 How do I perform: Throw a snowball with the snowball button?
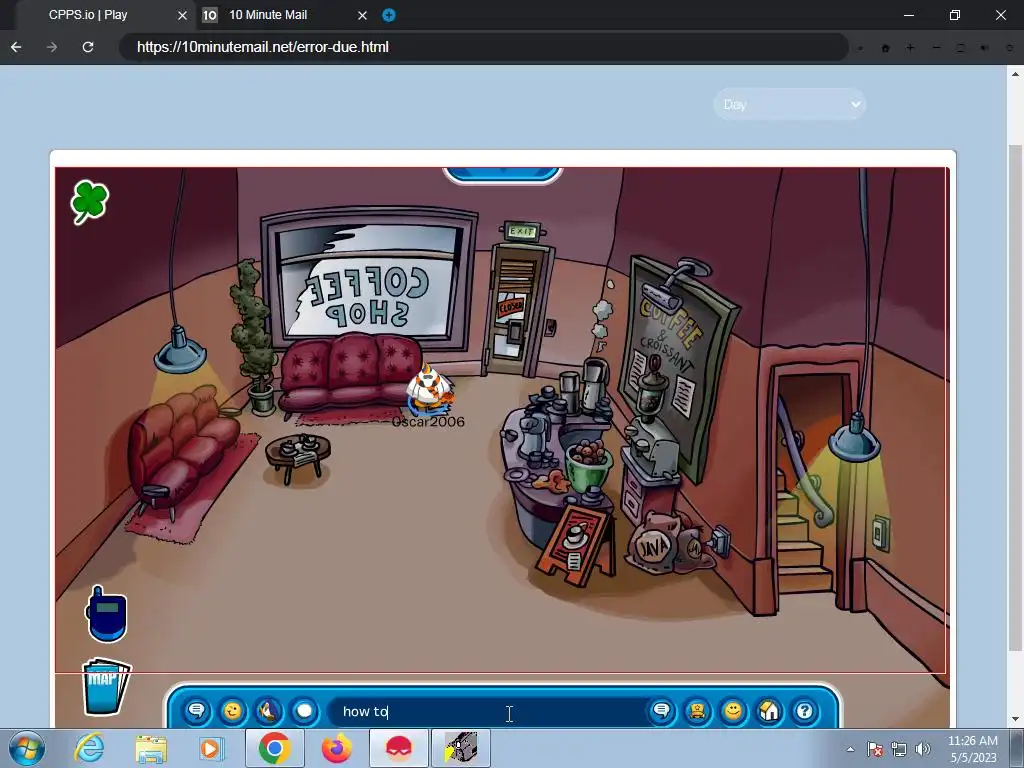pos(304,711)
